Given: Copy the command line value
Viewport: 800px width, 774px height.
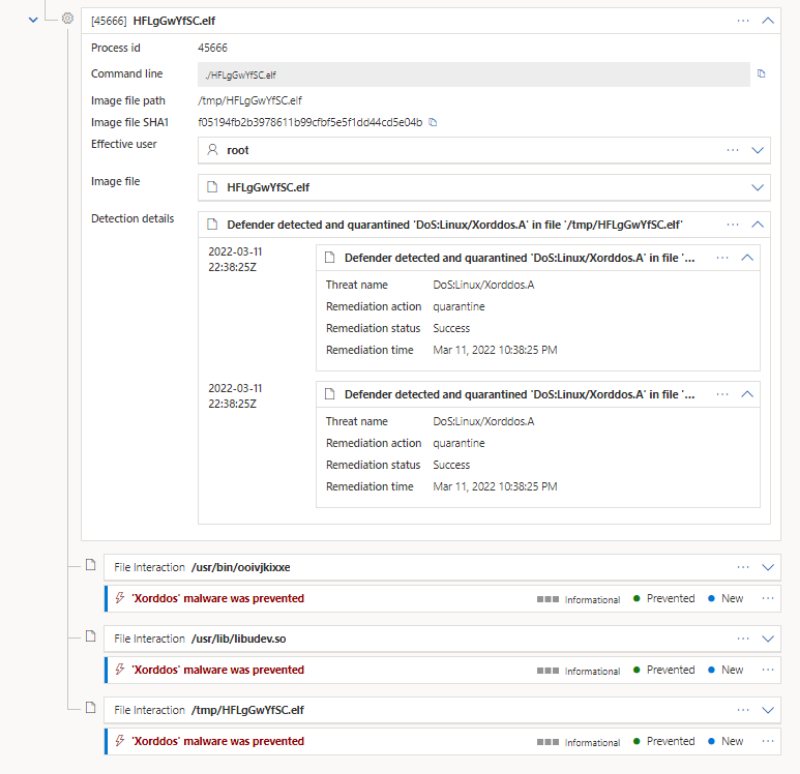Looking at the screenshot, I should click(x=761, y=74).
